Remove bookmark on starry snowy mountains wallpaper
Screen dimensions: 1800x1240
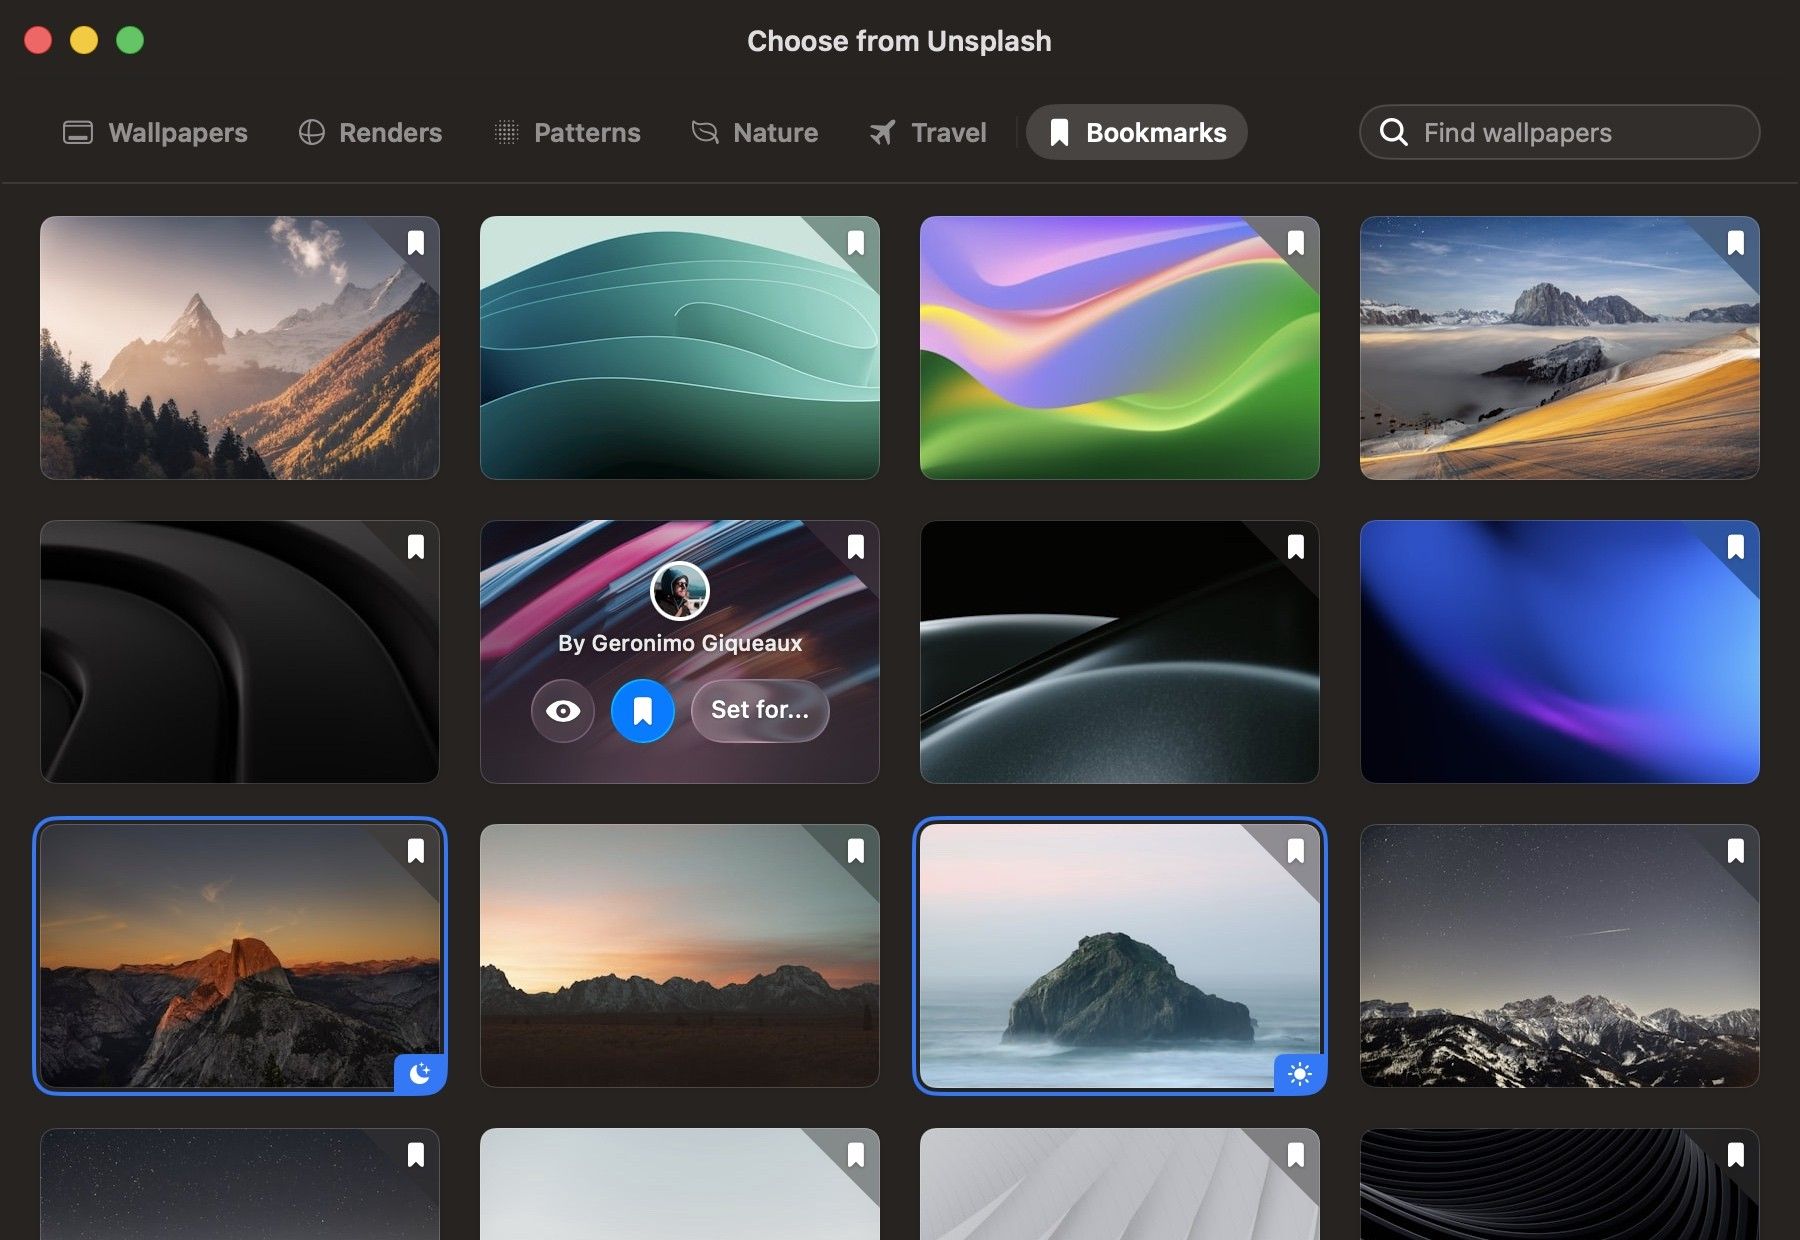click(x=1736, y=851)
